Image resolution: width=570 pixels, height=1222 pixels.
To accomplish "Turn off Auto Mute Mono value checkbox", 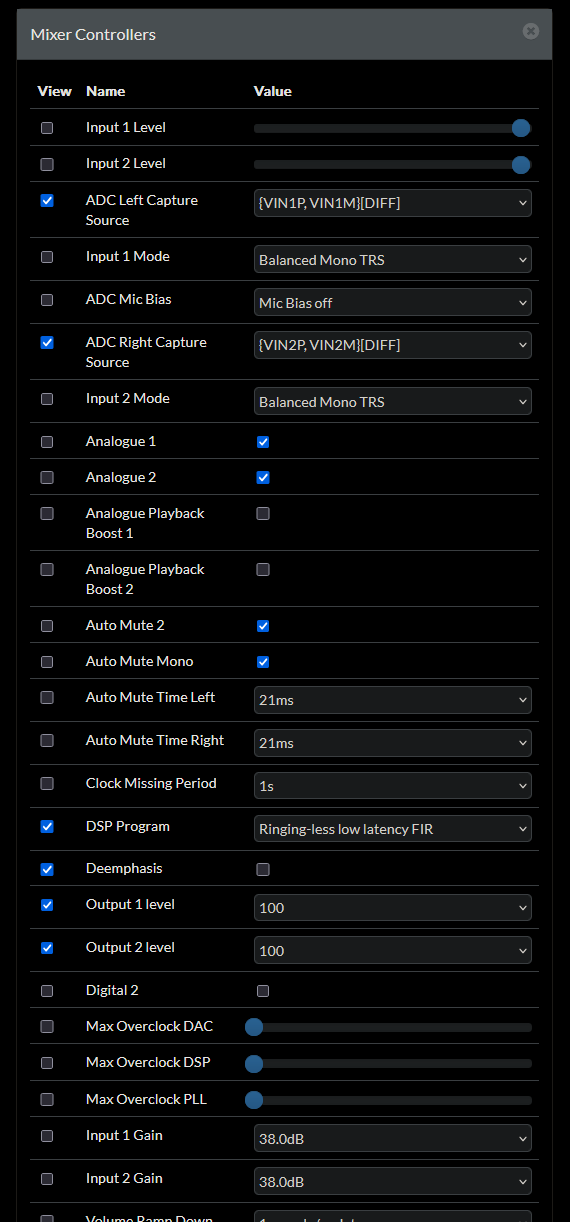I will (x=263, y=662).
